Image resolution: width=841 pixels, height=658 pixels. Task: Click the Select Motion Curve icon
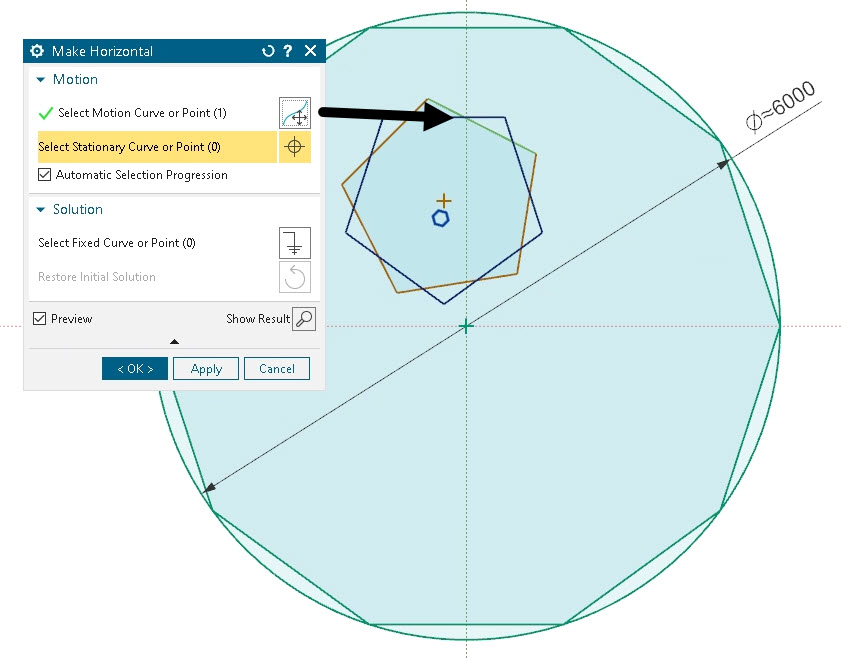[x=294, y=113]
